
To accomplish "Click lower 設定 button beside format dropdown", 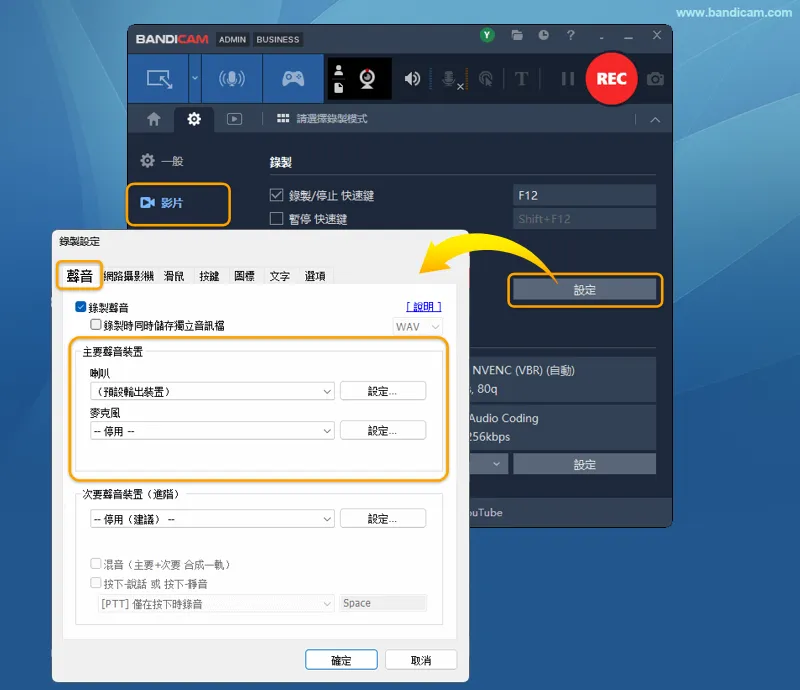I will [x=584, y=464].
